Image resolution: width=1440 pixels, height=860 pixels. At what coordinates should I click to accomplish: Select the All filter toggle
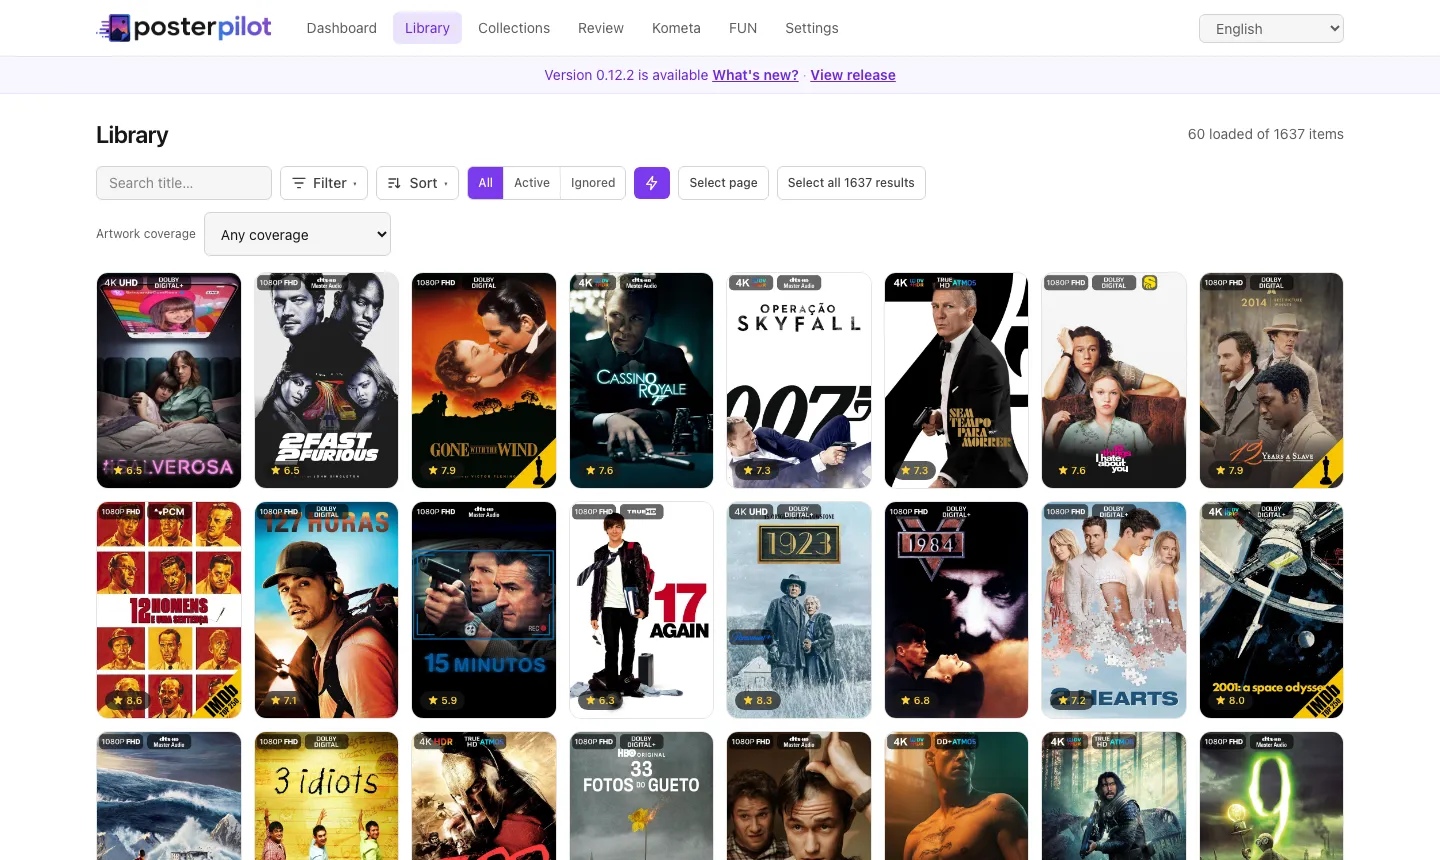pyautogui.click(x=485, y=183)
